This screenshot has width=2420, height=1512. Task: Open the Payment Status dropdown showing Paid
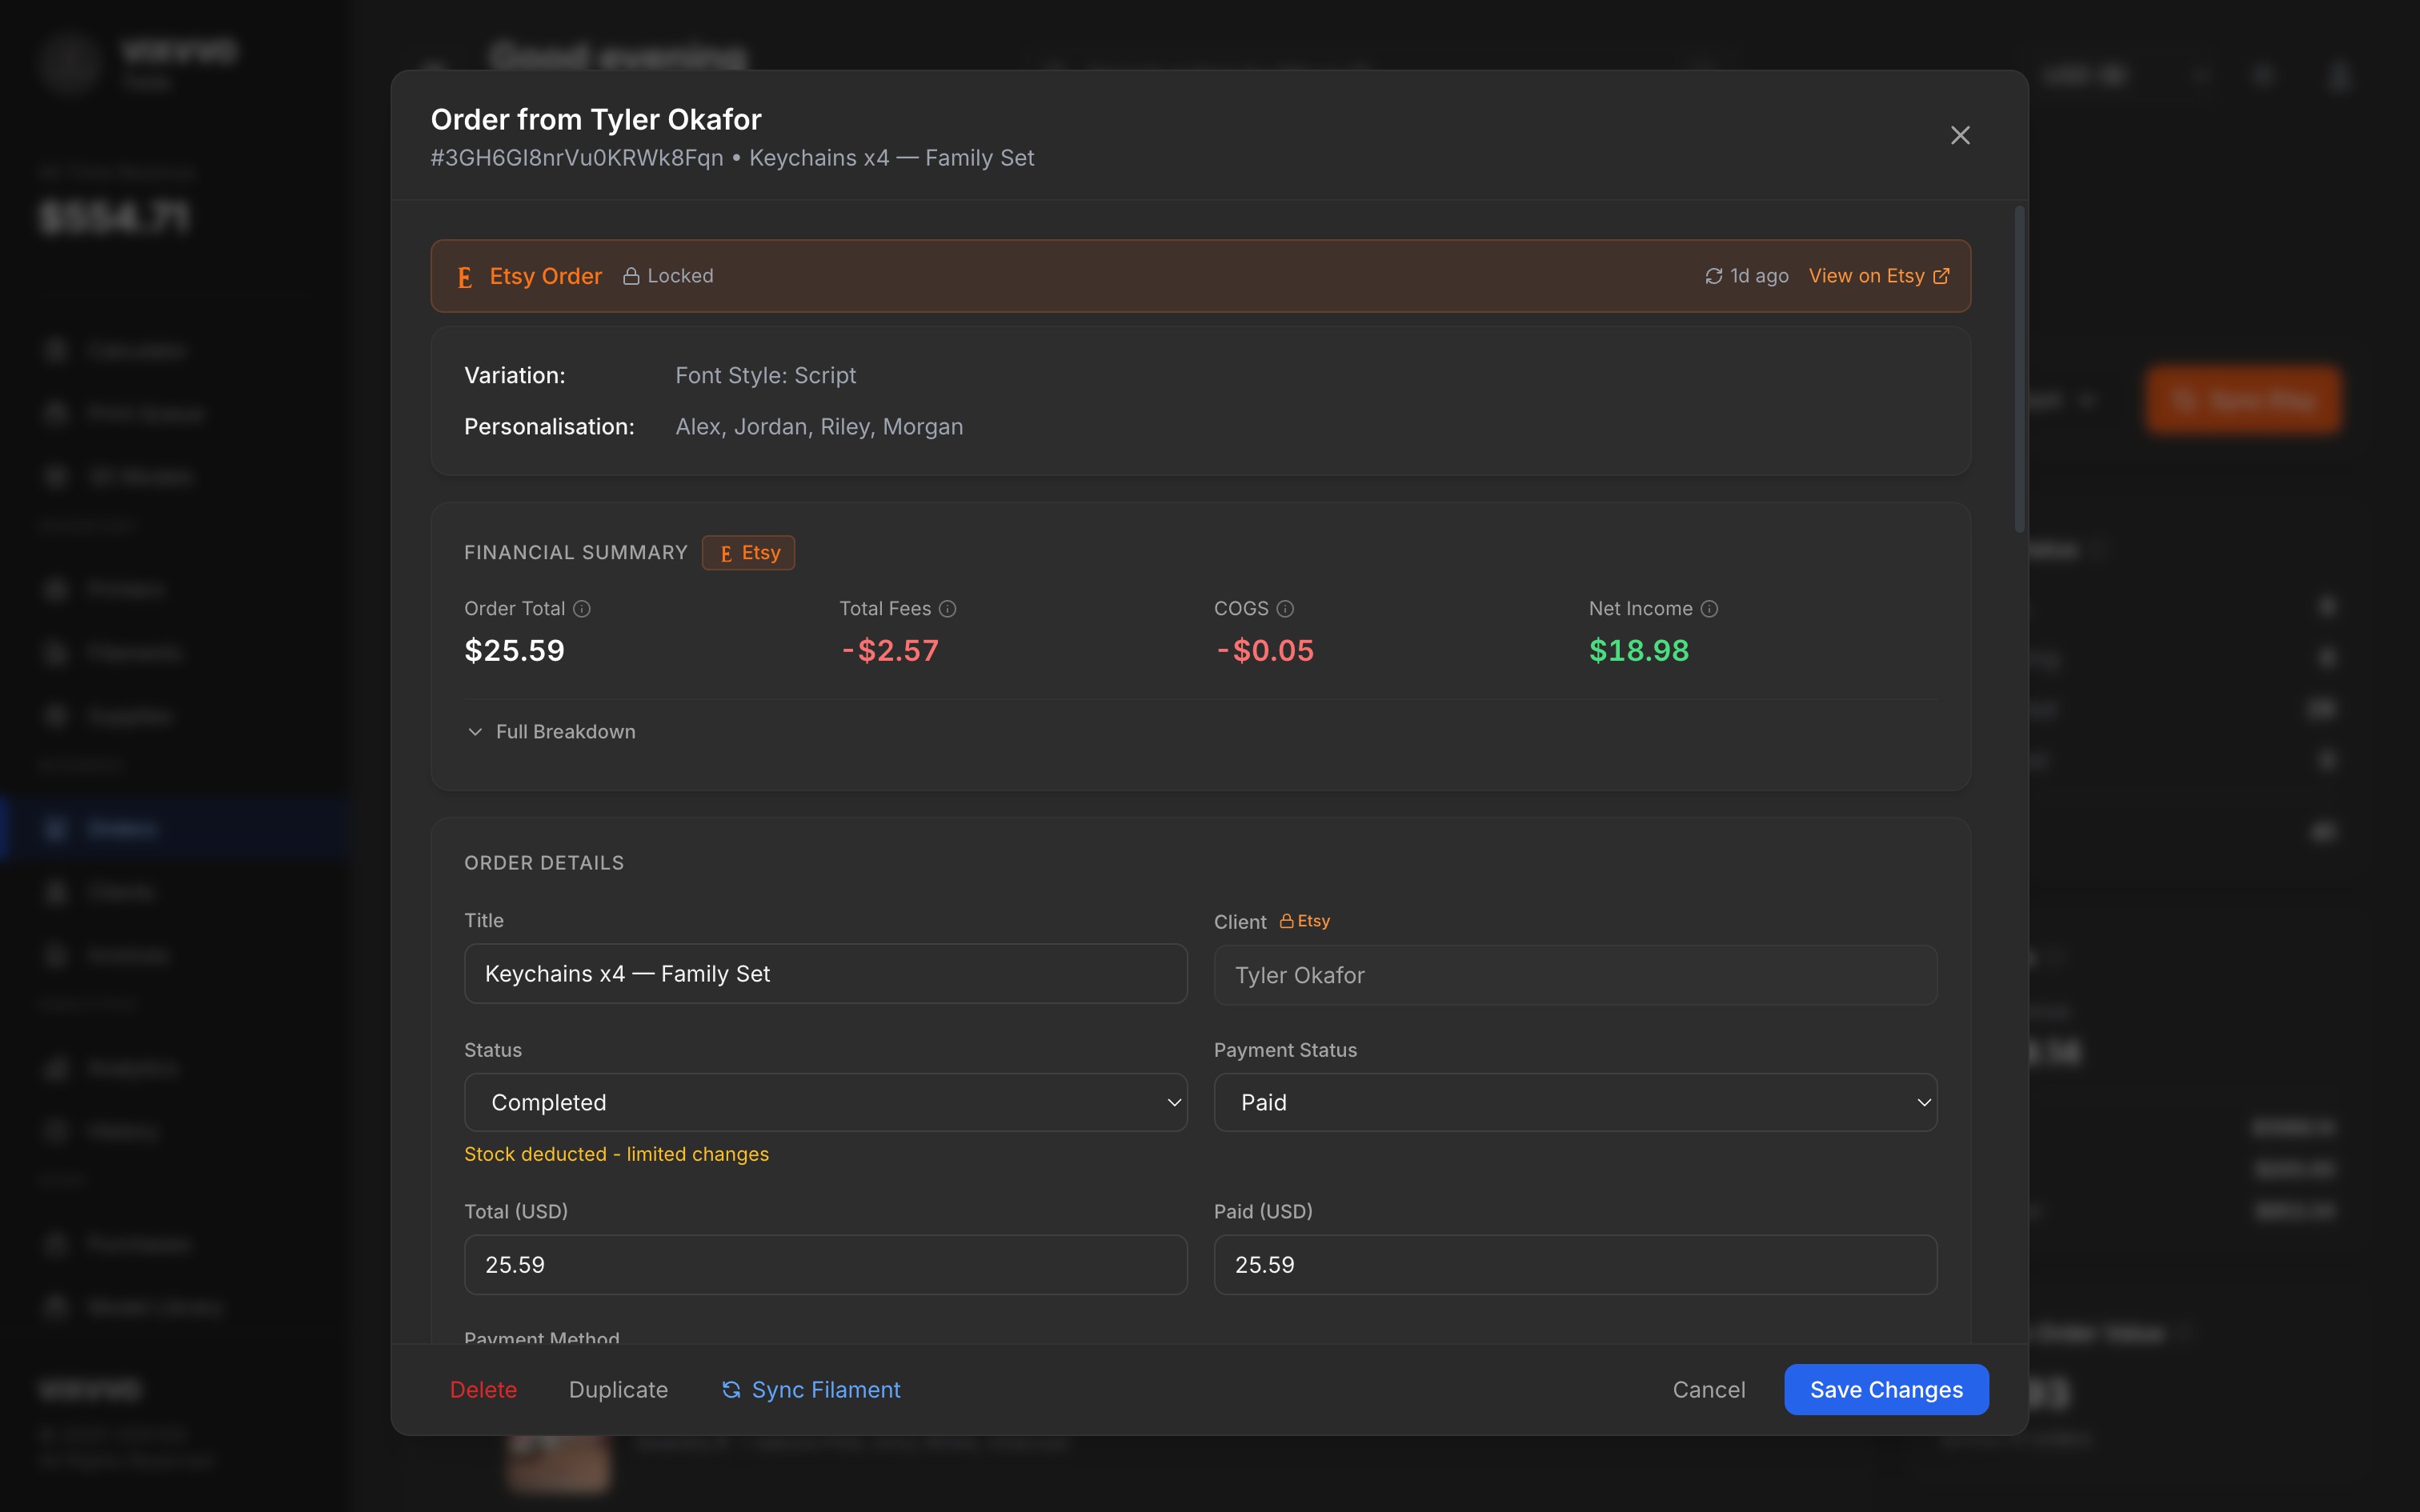click(x=1575, y=1102)
